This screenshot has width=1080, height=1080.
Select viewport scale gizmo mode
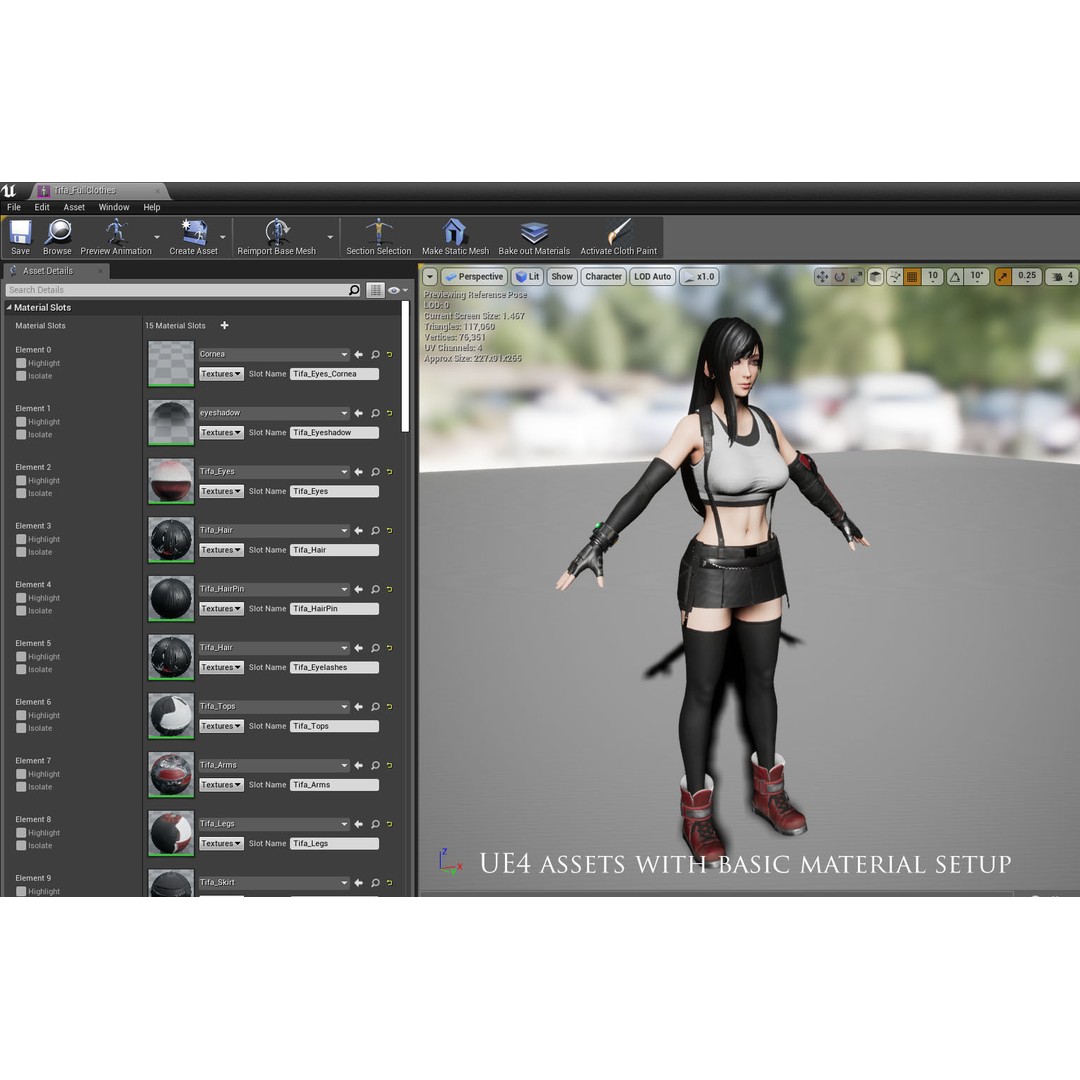point(856,277)
